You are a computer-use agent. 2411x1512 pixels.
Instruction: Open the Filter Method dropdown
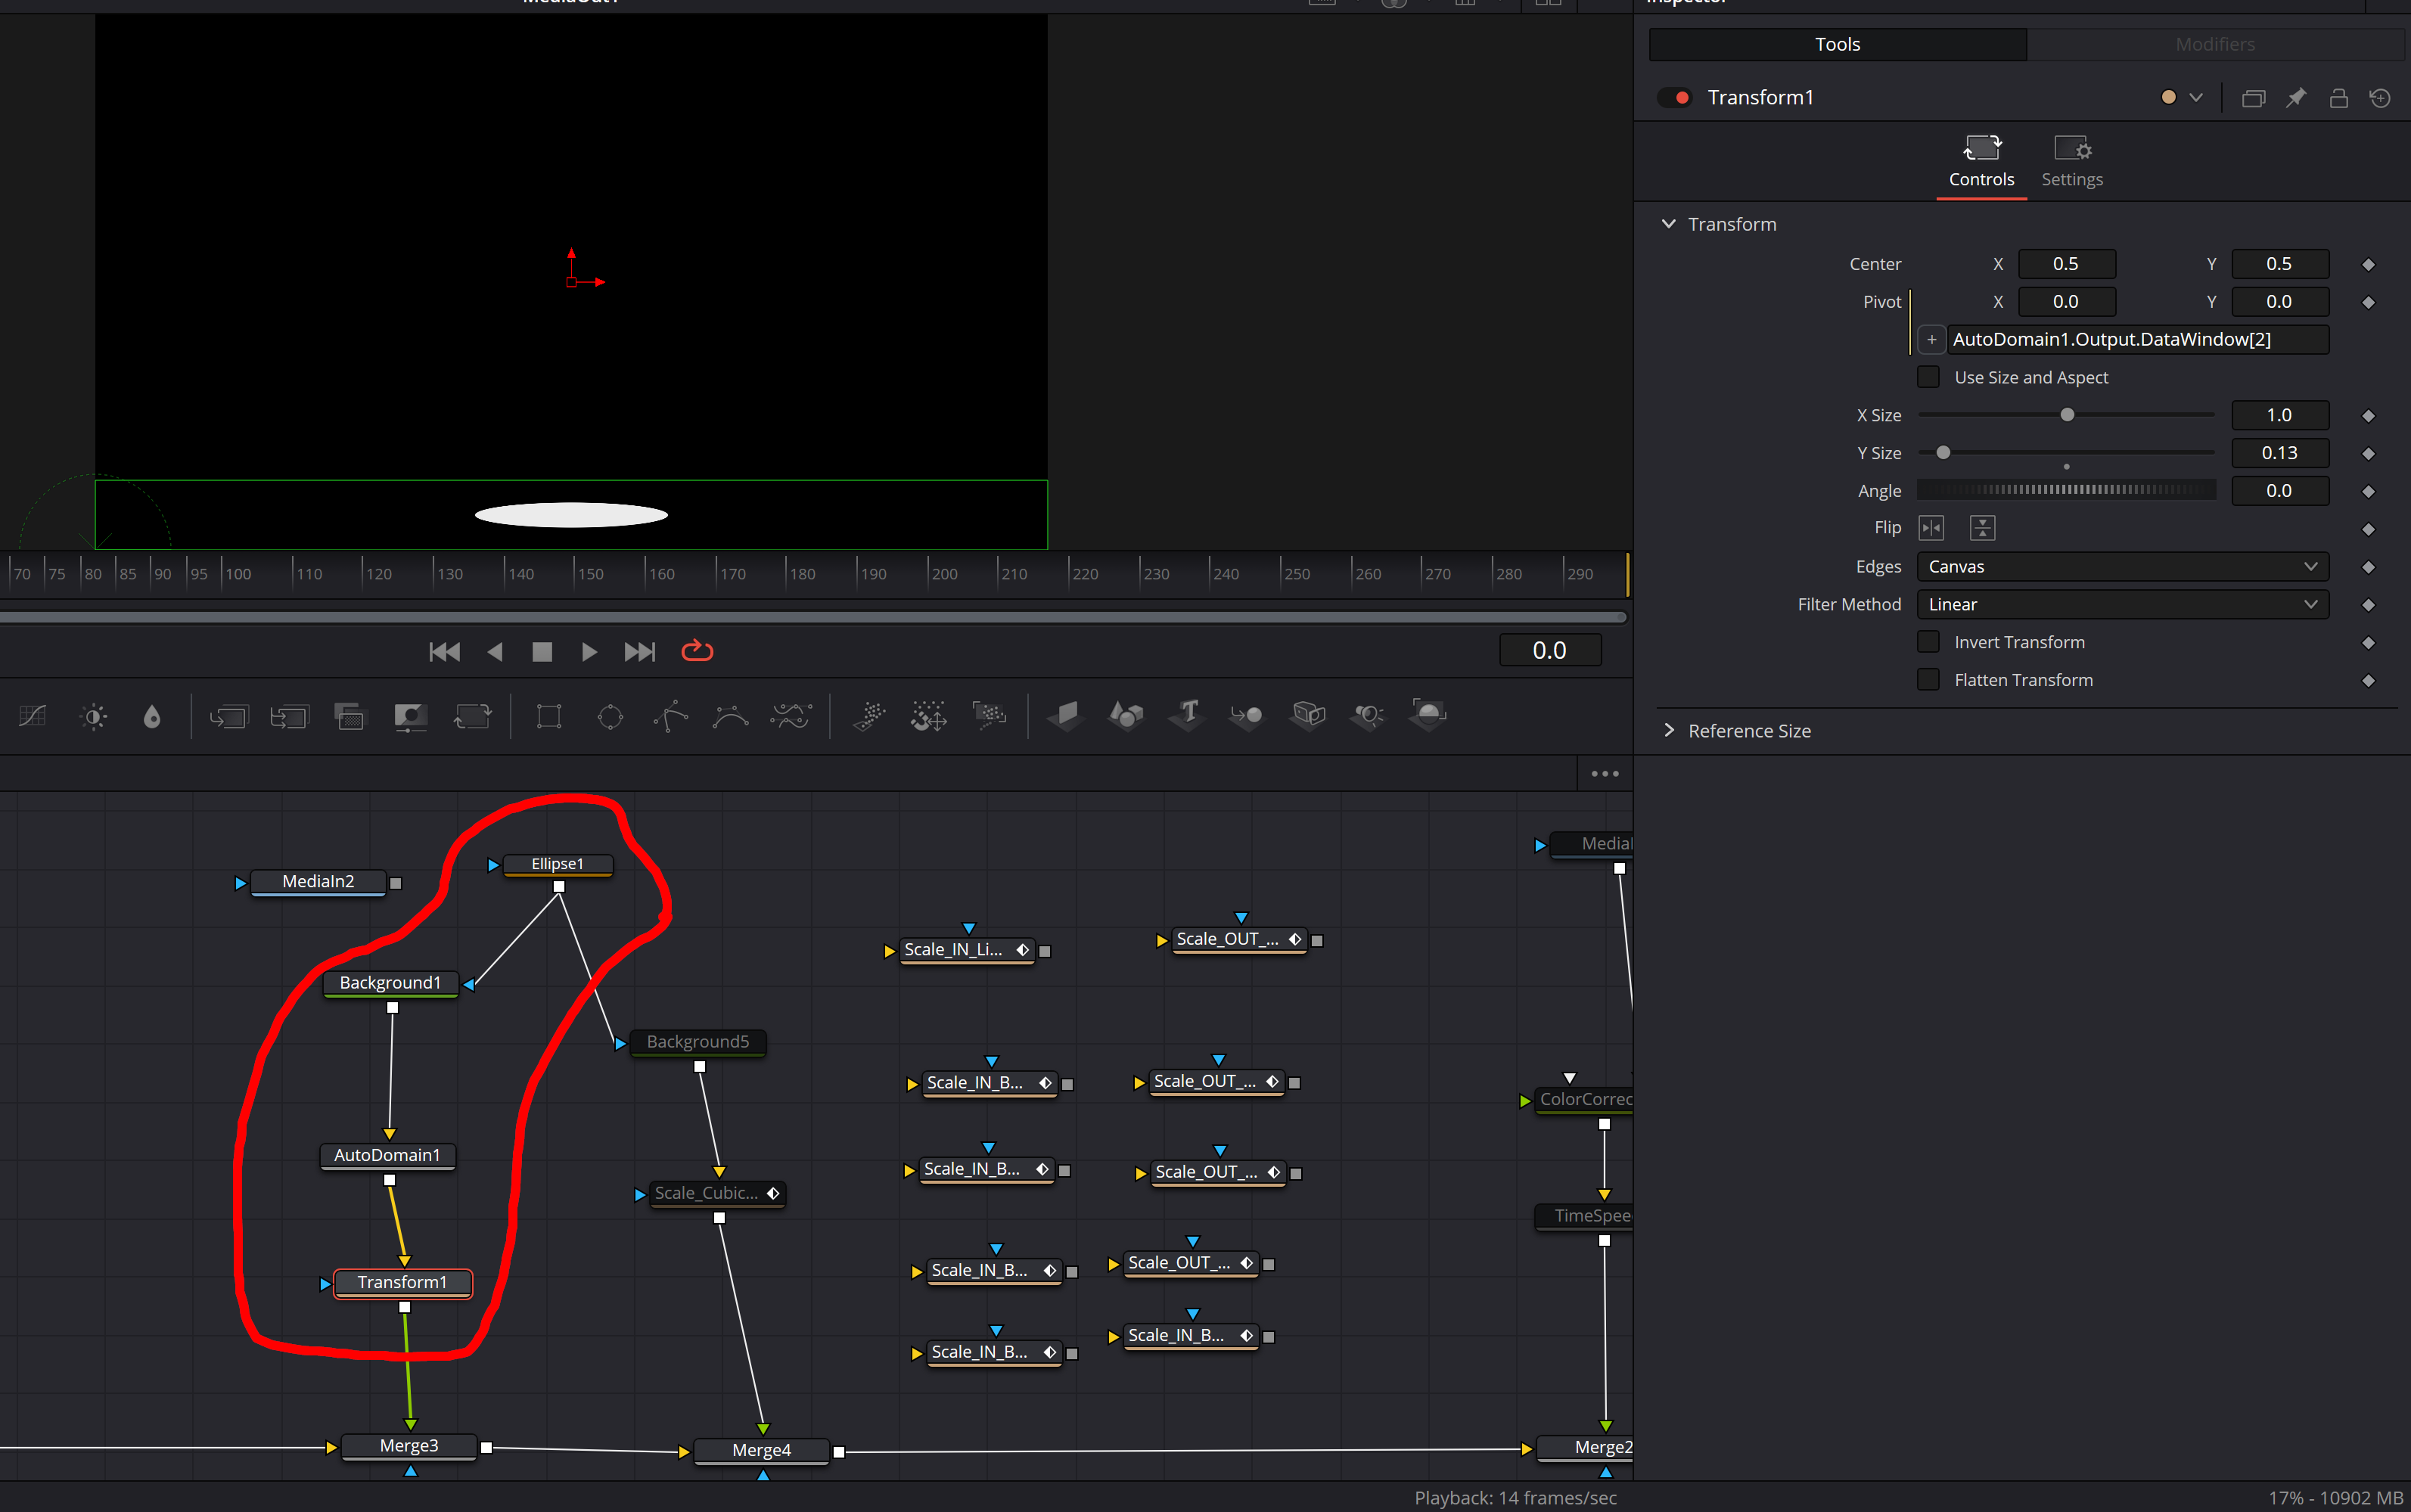tap(2122, 604)
